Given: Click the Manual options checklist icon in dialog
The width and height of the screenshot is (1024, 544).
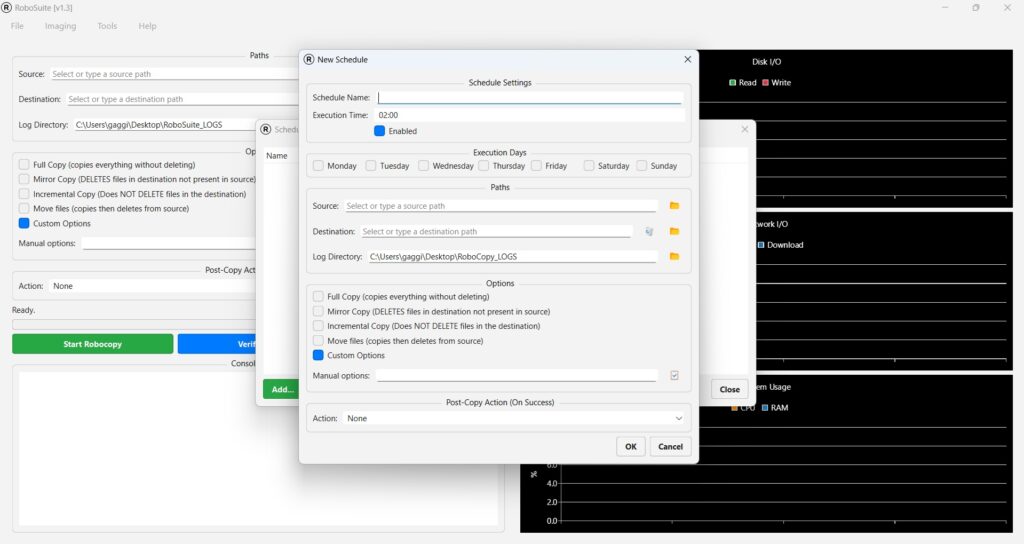Looking at the screenshot, I should pyautogui.click(x=674, y=376).
